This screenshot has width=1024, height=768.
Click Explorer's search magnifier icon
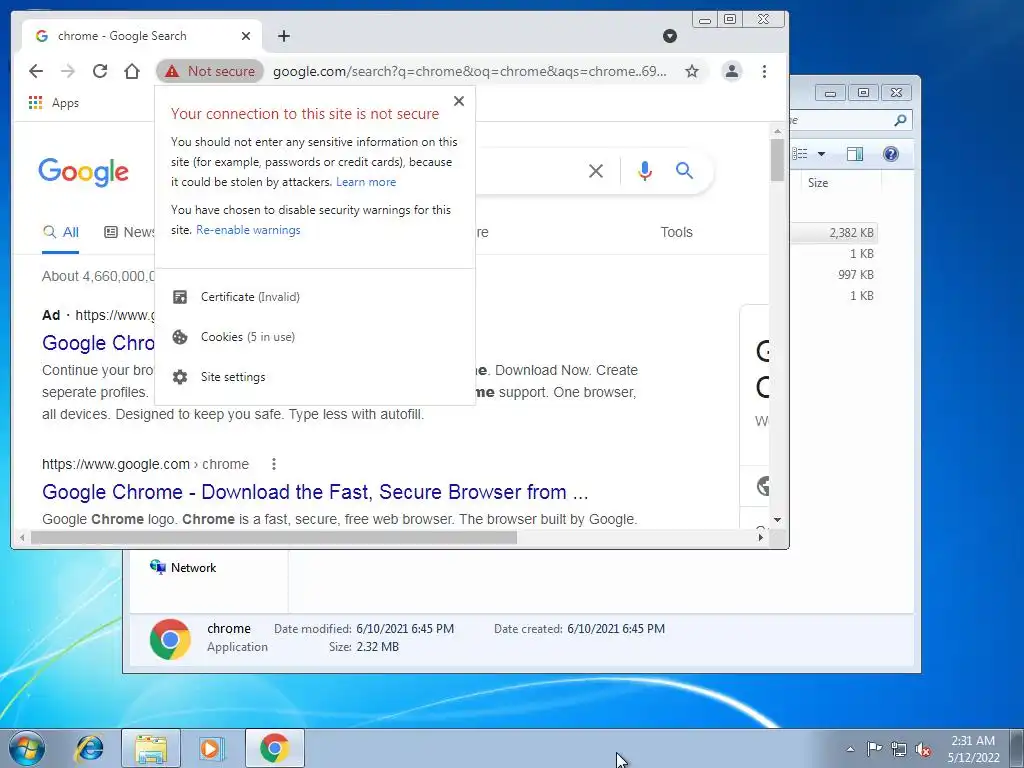(x=900, y=120)
